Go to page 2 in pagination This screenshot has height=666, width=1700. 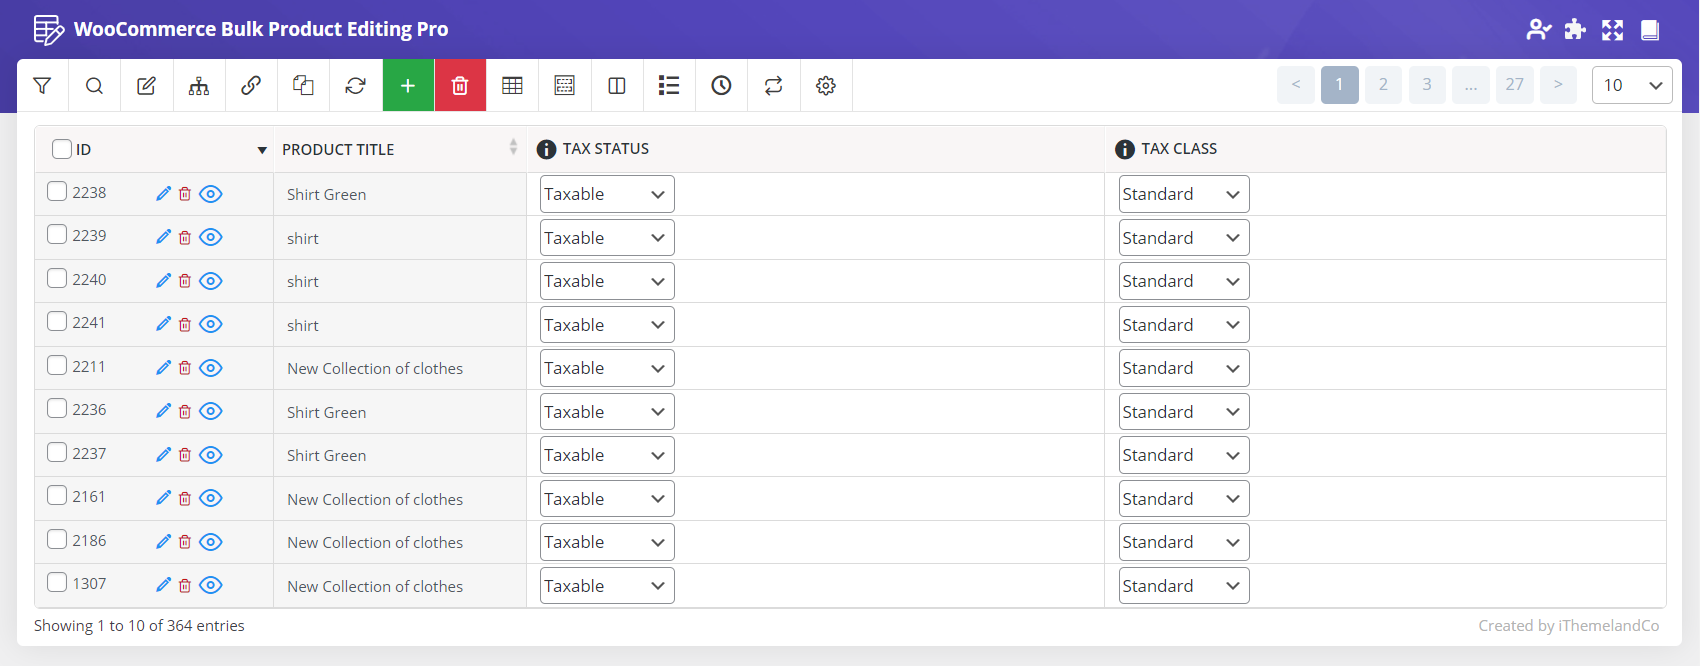[x=1383, y=85]
